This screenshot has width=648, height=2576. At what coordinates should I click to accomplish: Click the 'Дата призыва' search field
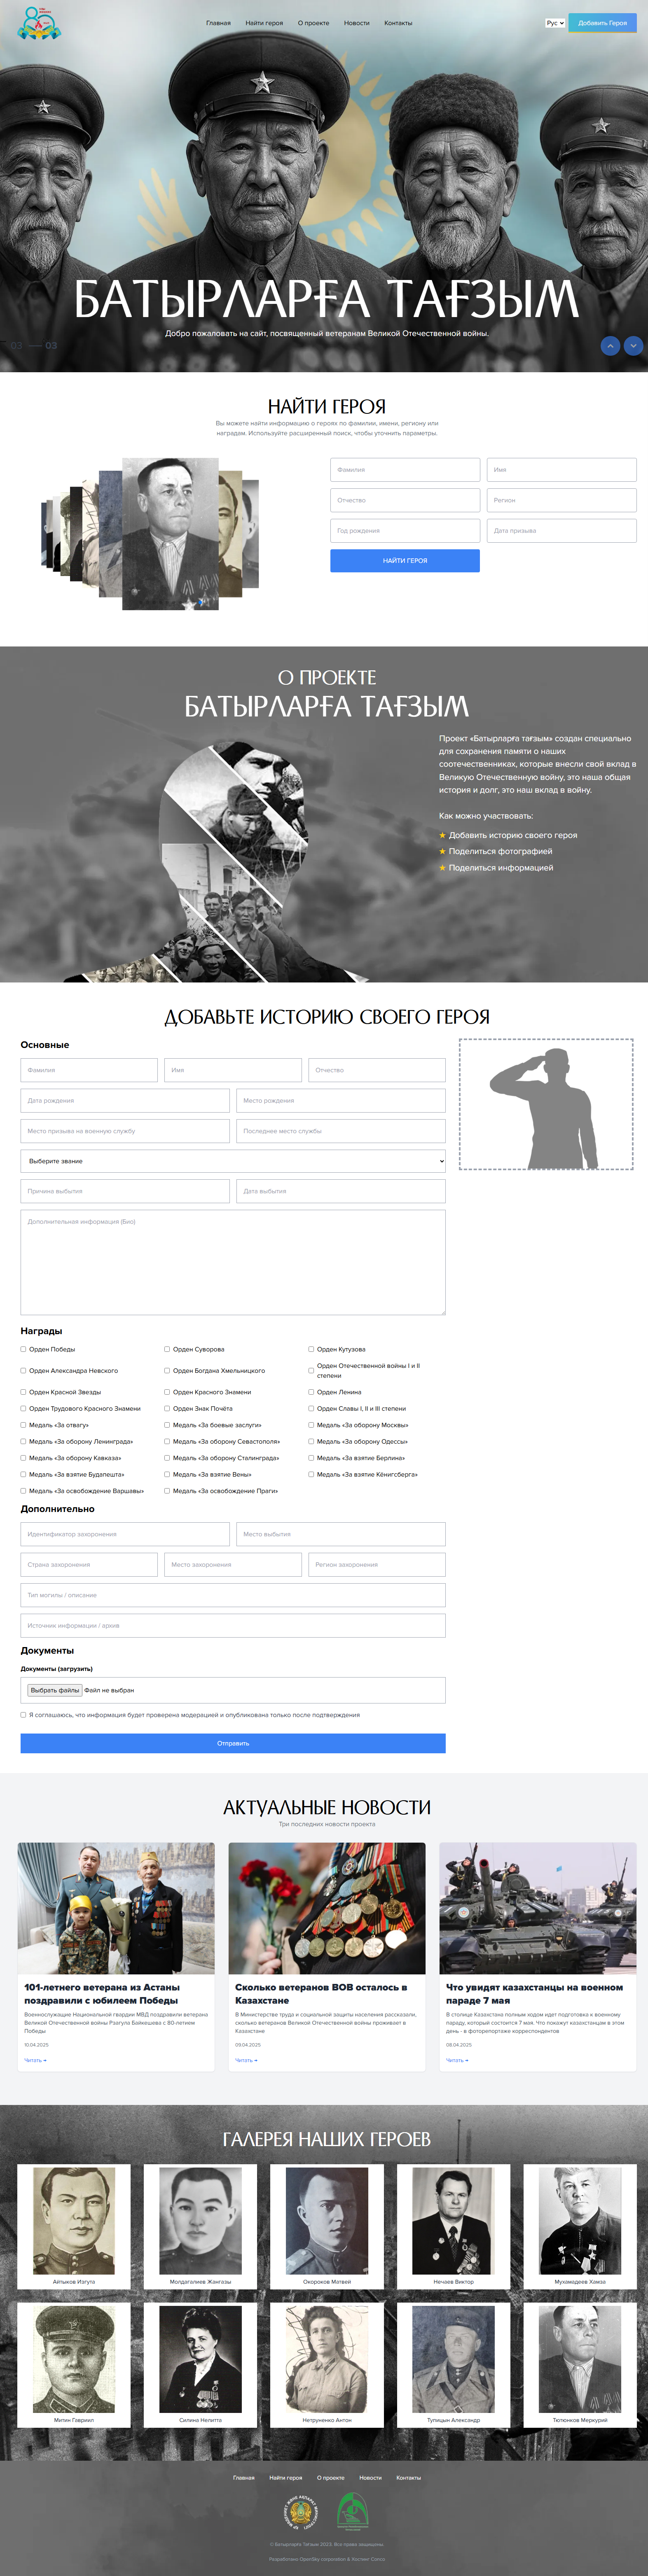tap(562, 531)
